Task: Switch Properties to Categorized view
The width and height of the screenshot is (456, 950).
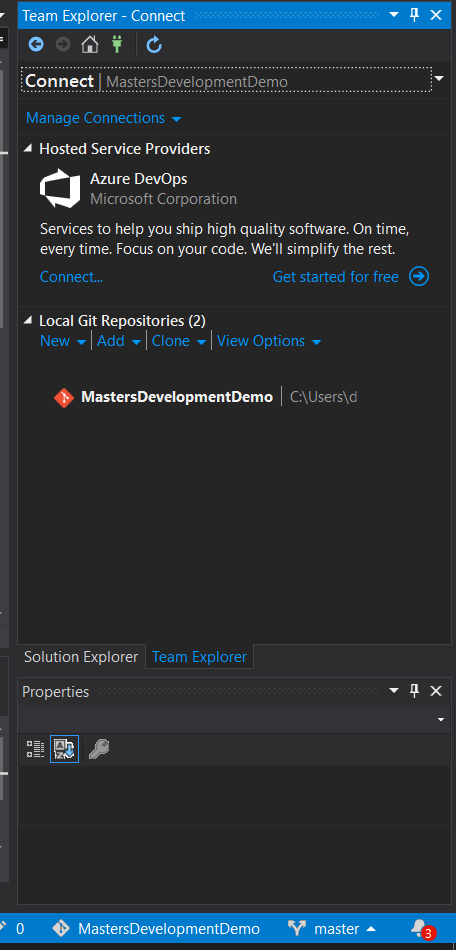Action: point(35,749)
